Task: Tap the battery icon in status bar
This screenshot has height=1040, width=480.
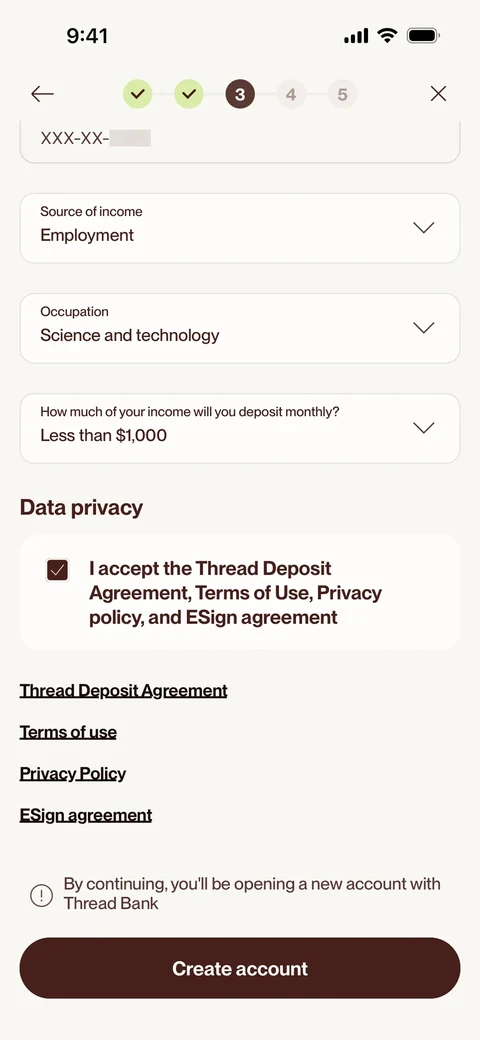Action: (423, 36)
